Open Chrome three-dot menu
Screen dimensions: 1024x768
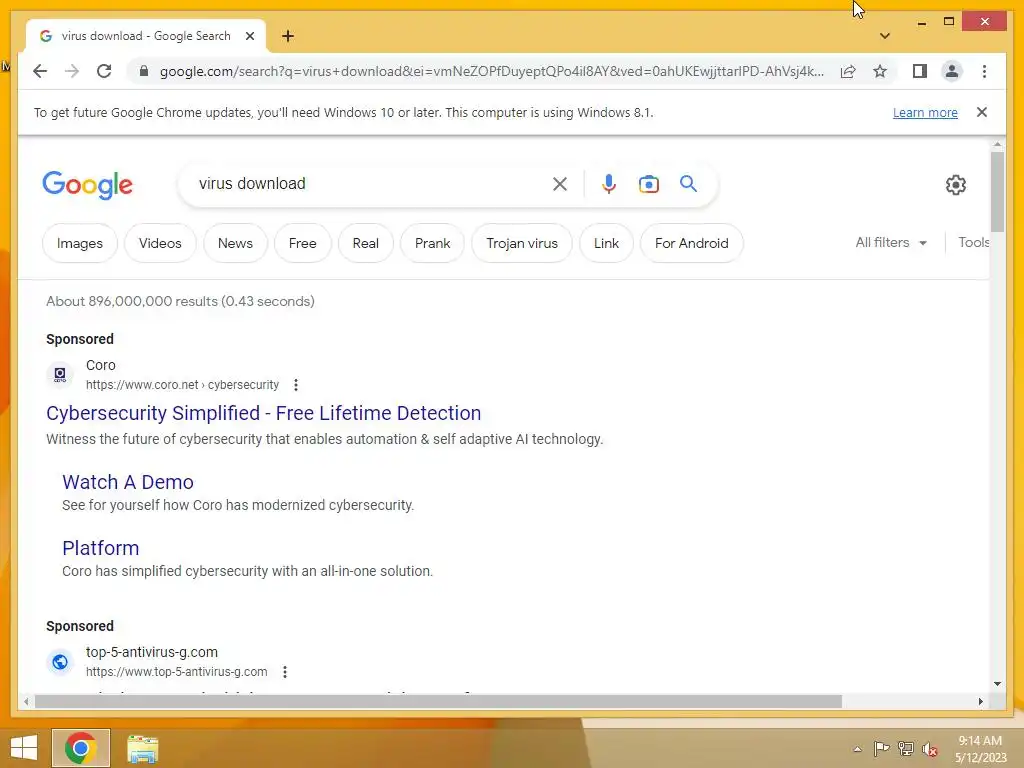[984, 71]
